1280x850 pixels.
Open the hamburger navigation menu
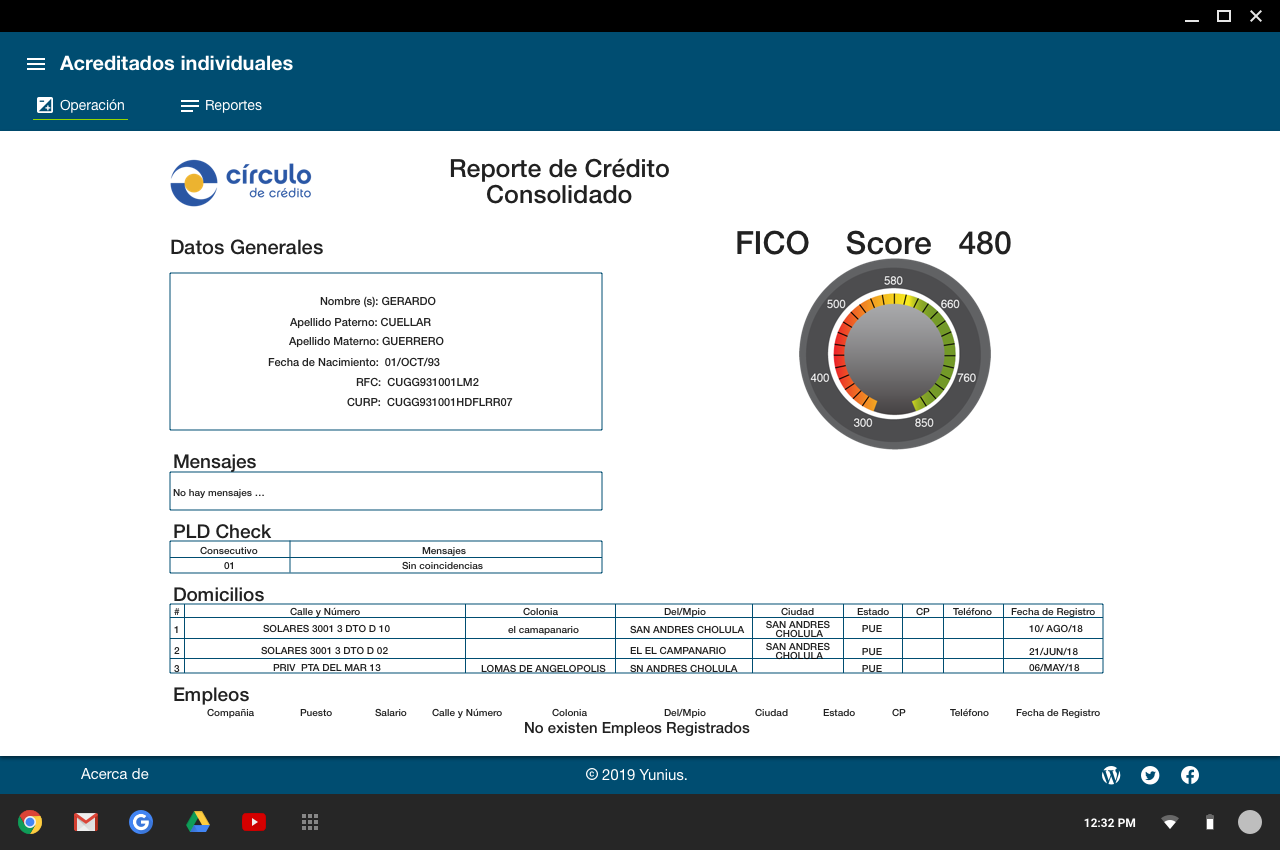point(36,64)
